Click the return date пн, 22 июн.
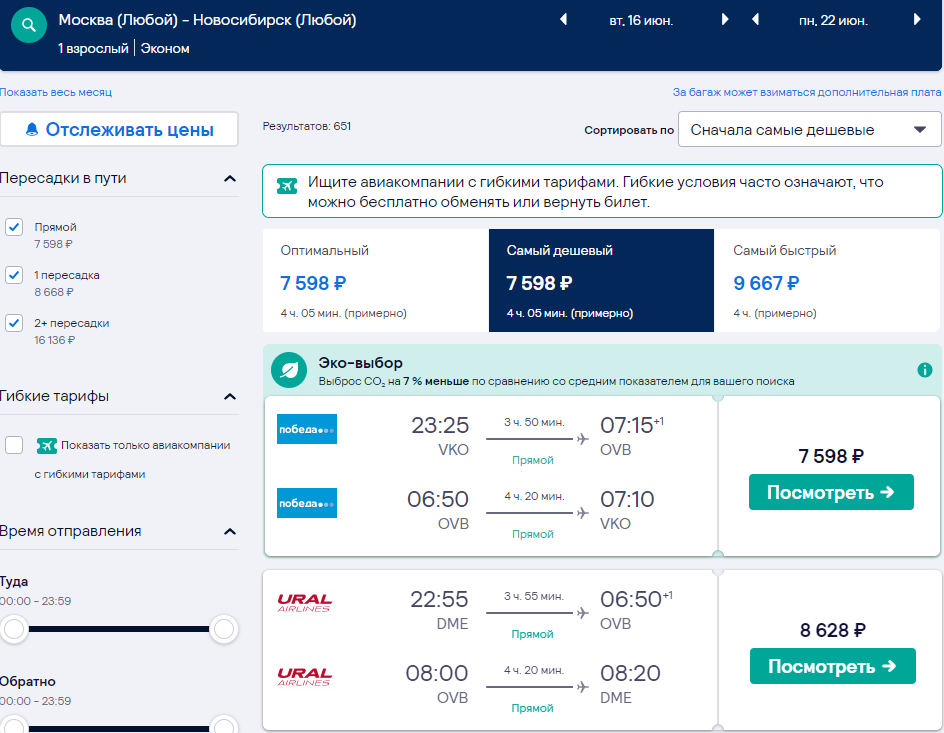The width and height of the screenshot is (944, 733). 833,20
